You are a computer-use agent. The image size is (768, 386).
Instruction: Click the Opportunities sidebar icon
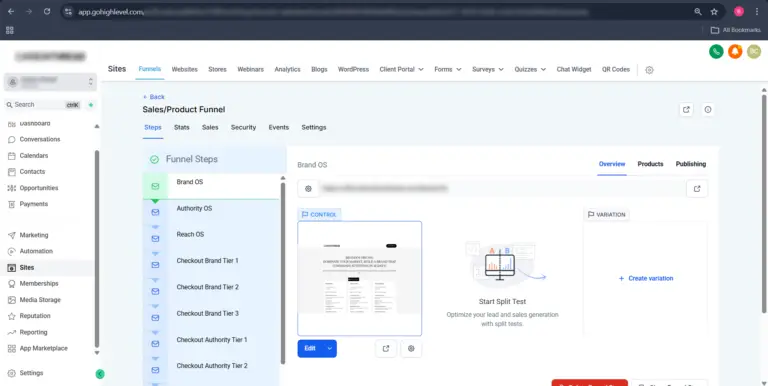[12, 188]
